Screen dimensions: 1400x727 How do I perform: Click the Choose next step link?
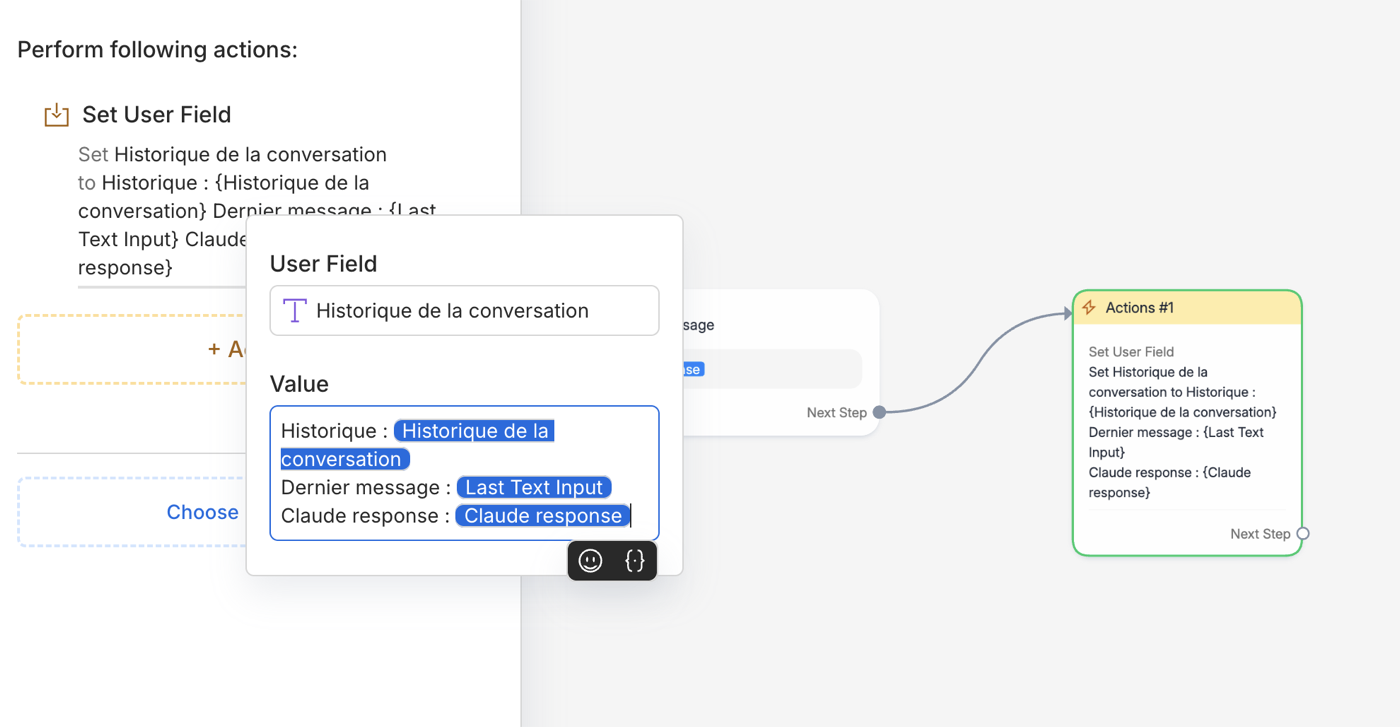[202, 512]
